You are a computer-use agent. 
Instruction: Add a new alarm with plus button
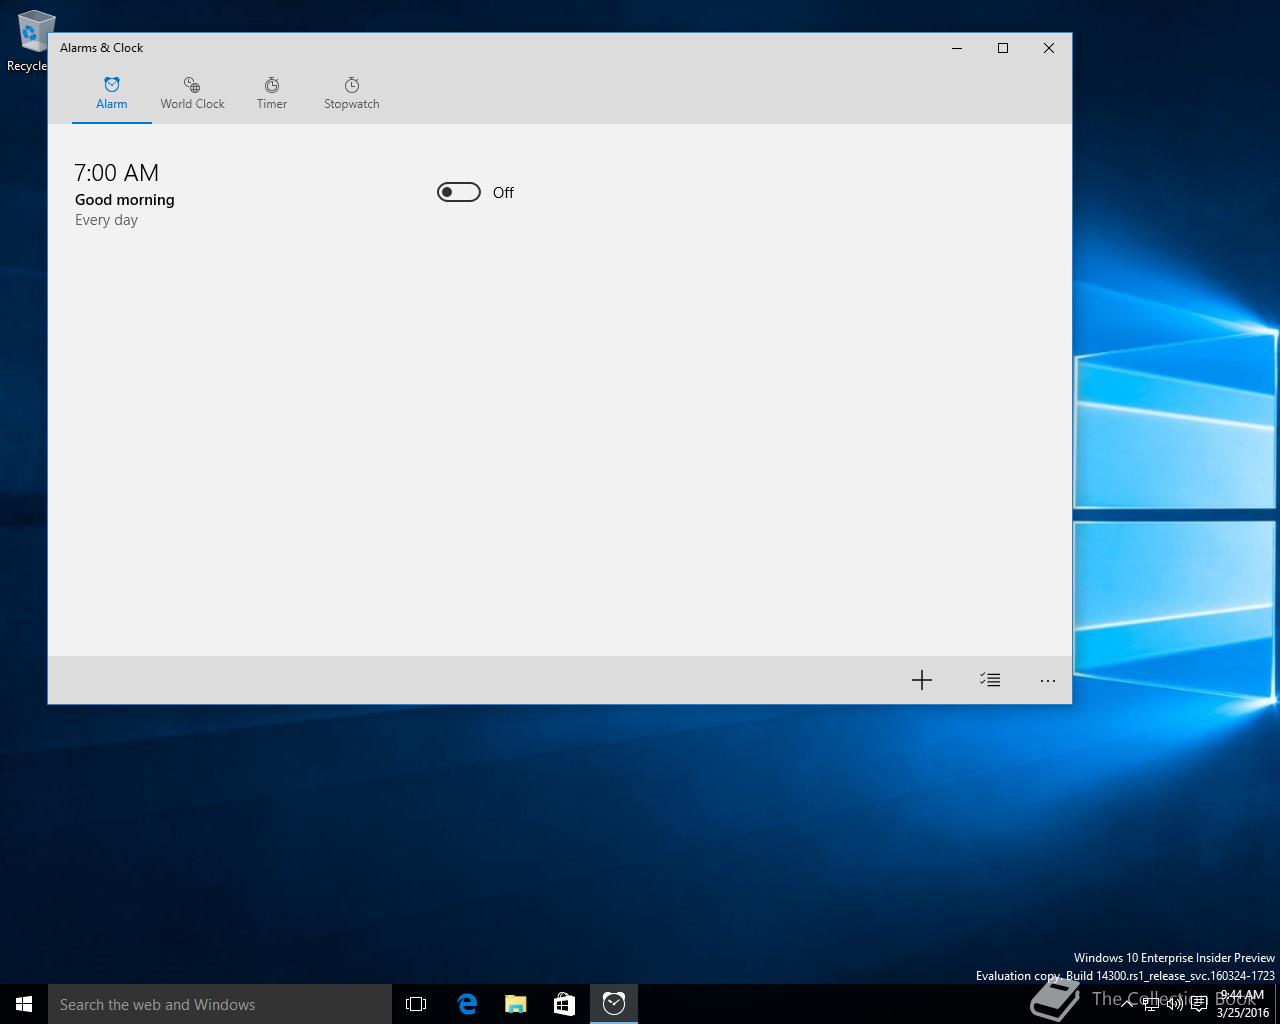(x=921, y=680)
